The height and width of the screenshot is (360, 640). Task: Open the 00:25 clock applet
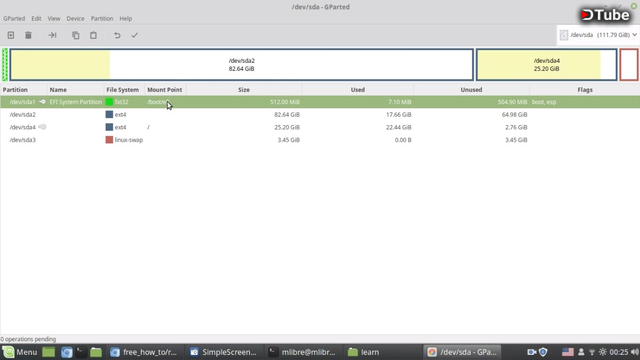[619, 352]
